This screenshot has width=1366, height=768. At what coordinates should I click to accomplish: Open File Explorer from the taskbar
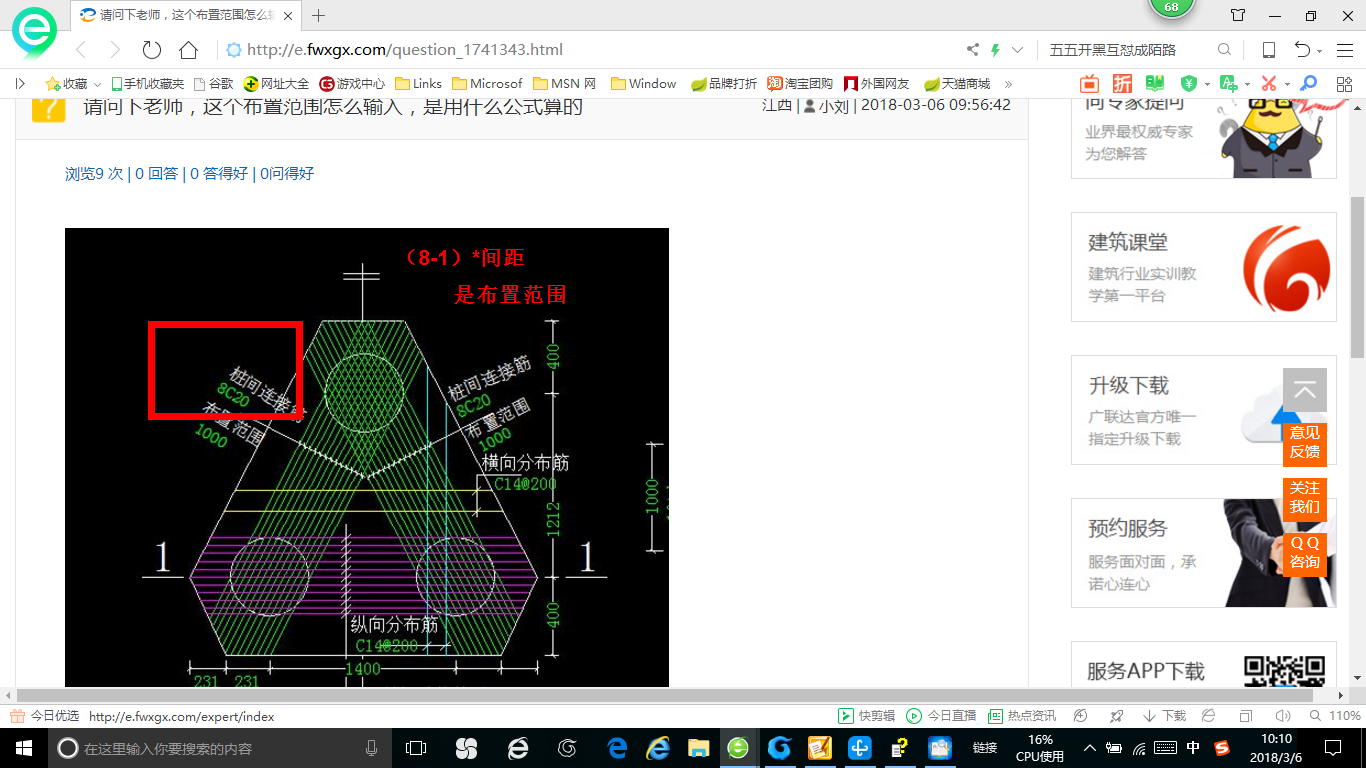(697, 748)
